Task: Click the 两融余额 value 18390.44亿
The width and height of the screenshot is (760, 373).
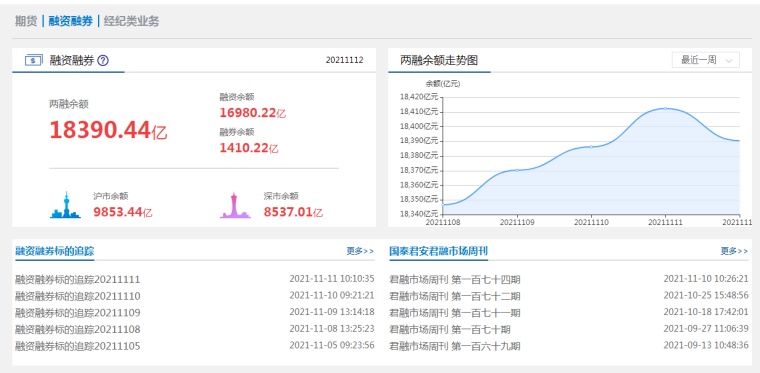Action: [108, 130]
